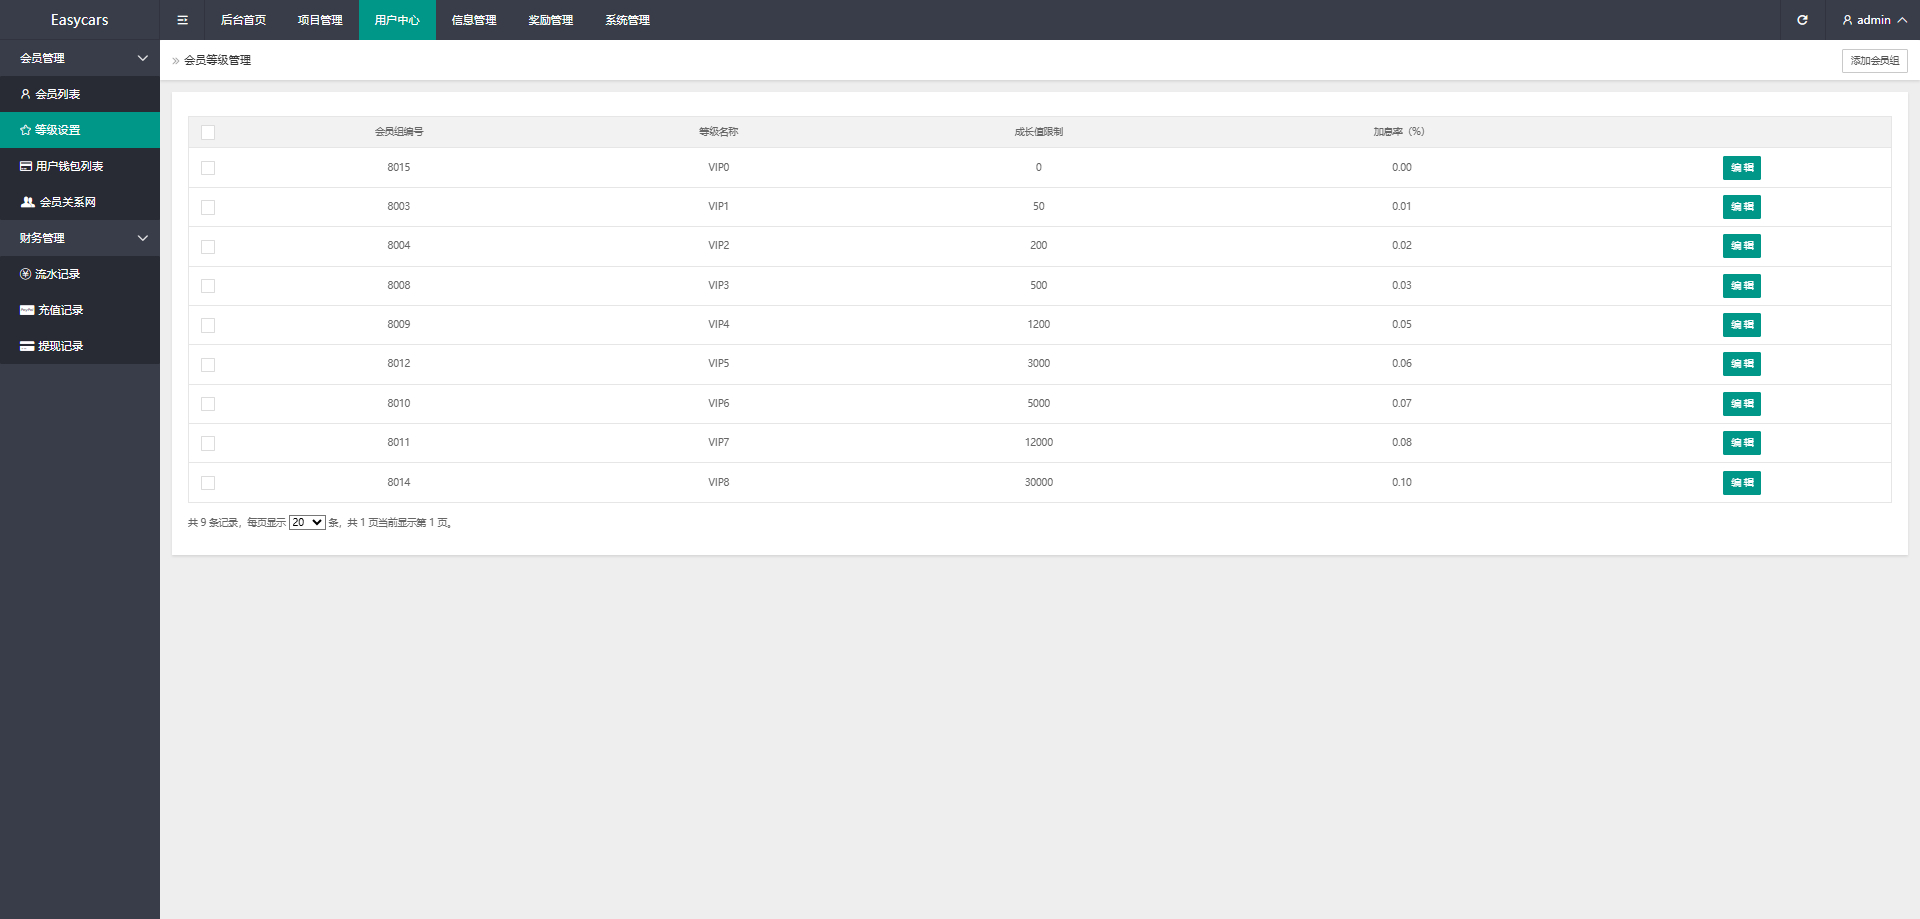Click the refresh icon in top bar
Screen dimensions: 1920x919
1802,20
